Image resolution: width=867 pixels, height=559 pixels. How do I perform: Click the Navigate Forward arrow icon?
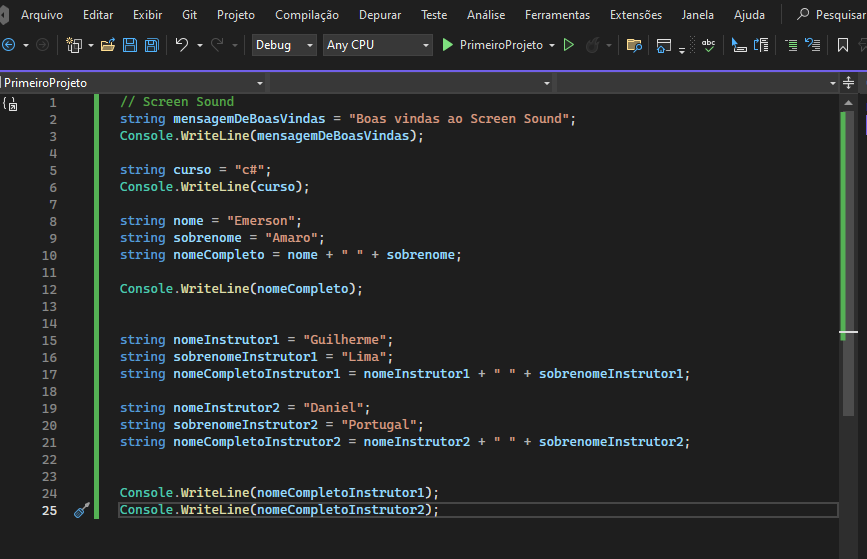(42, 45)
